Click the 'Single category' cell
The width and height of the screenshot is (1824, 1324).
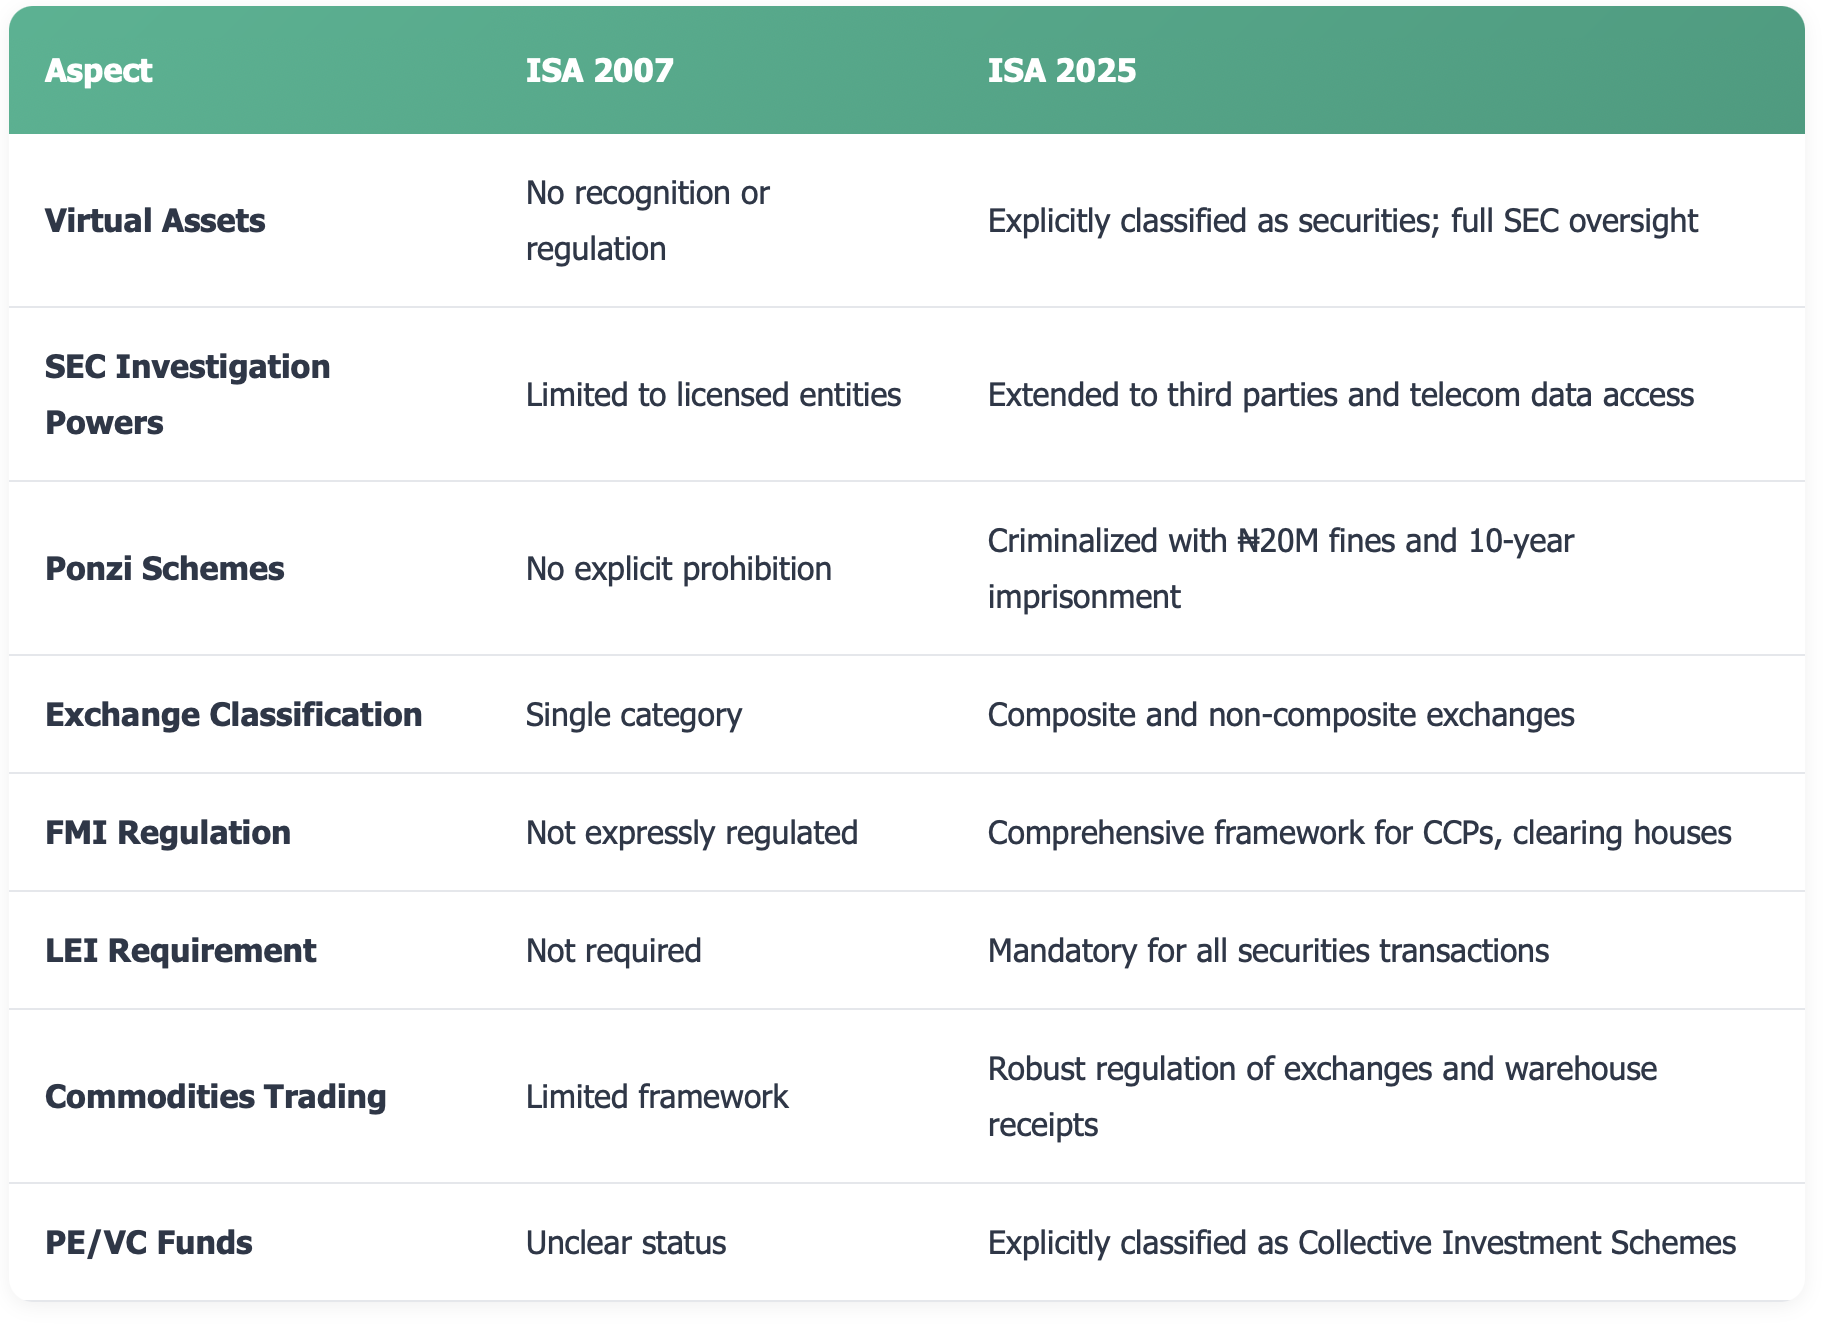pos(633,715)
